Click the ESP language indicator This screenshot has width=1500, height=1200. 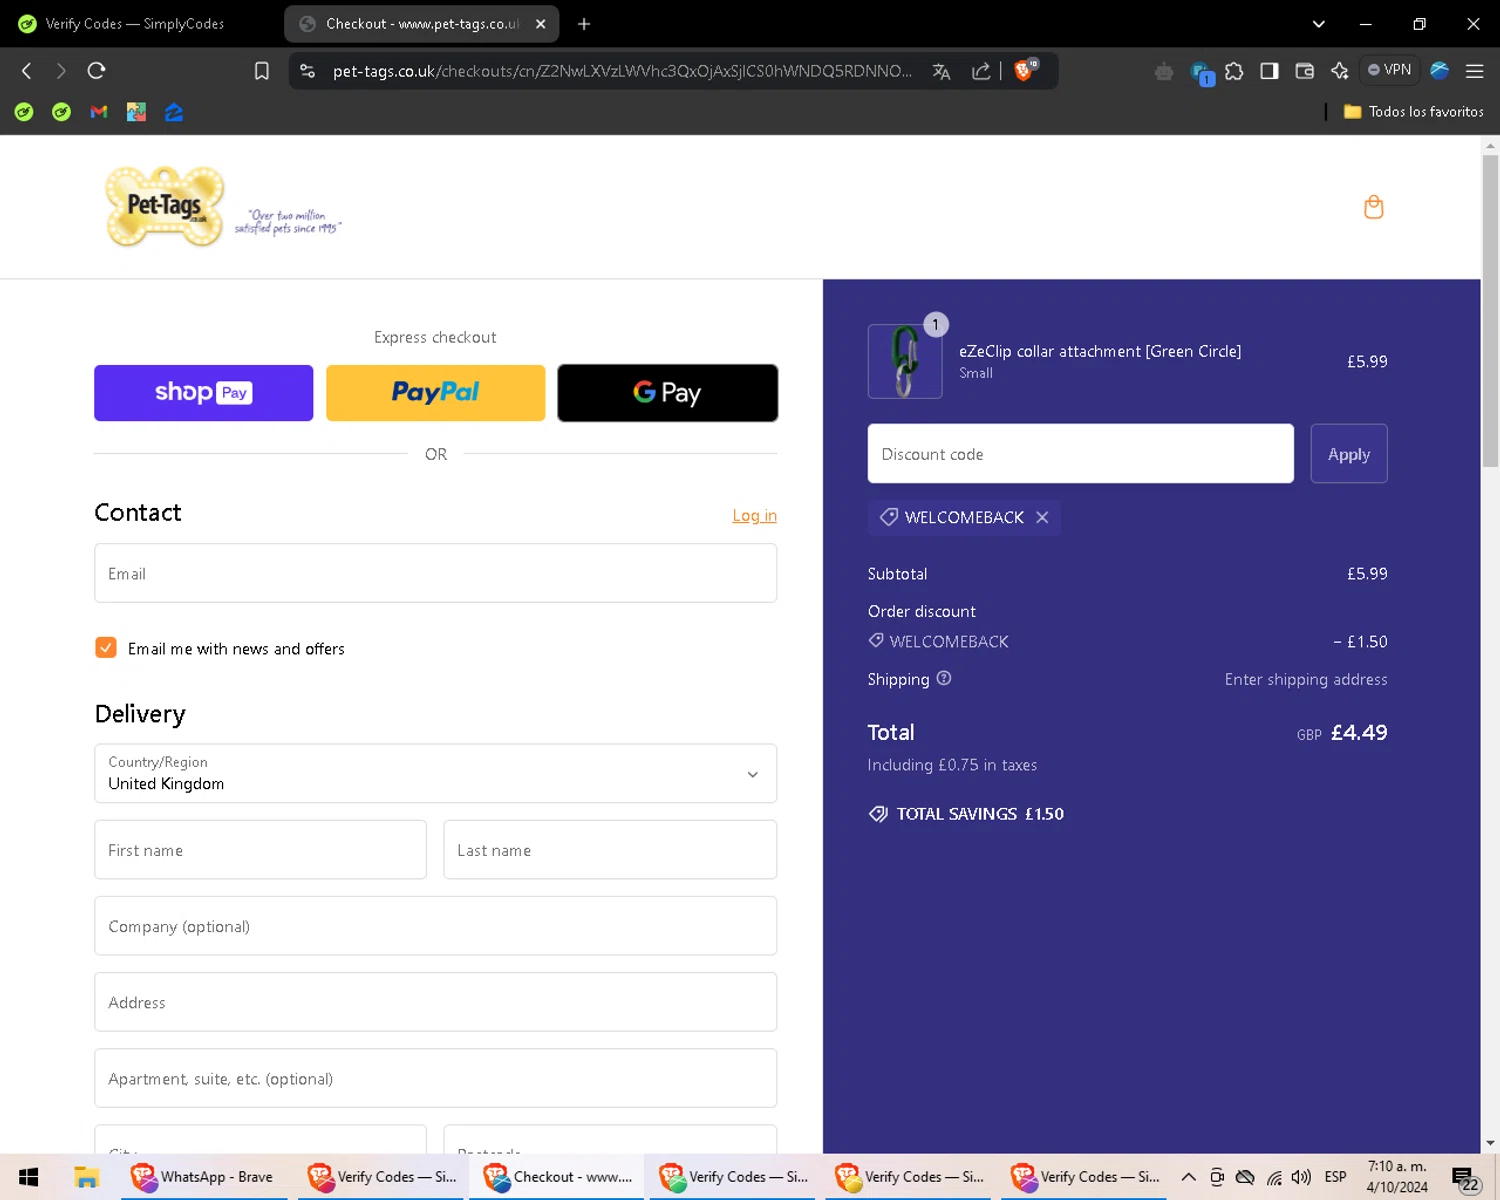click(1335, 1177)
